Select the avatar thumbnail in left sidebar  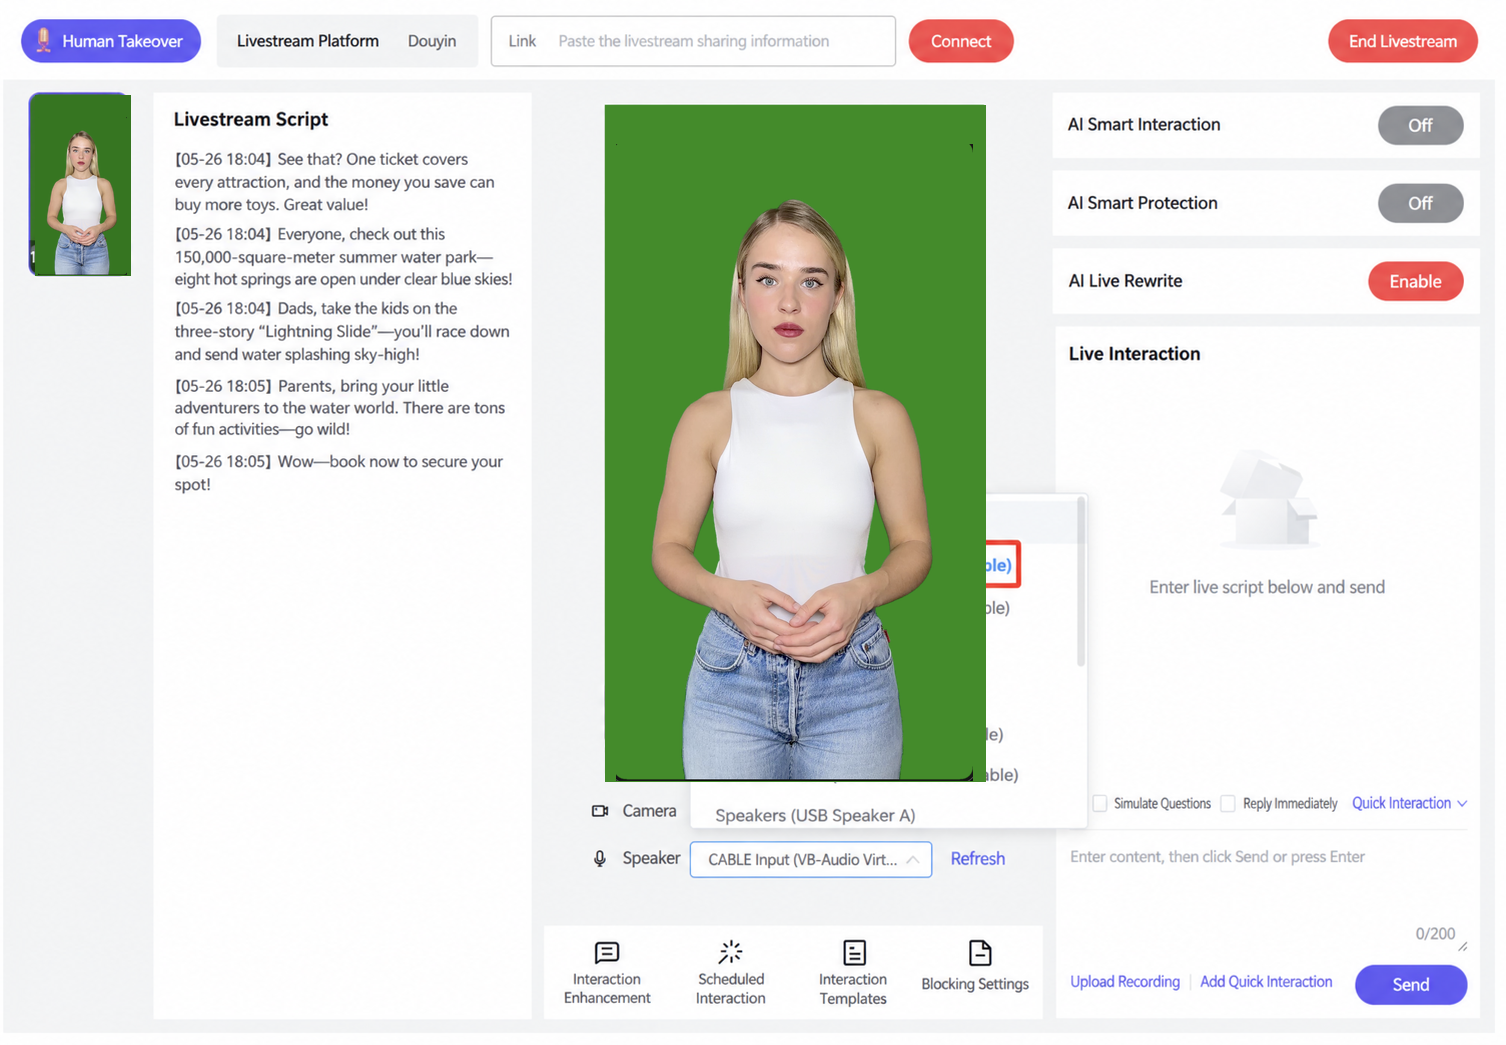coord(80,184)
